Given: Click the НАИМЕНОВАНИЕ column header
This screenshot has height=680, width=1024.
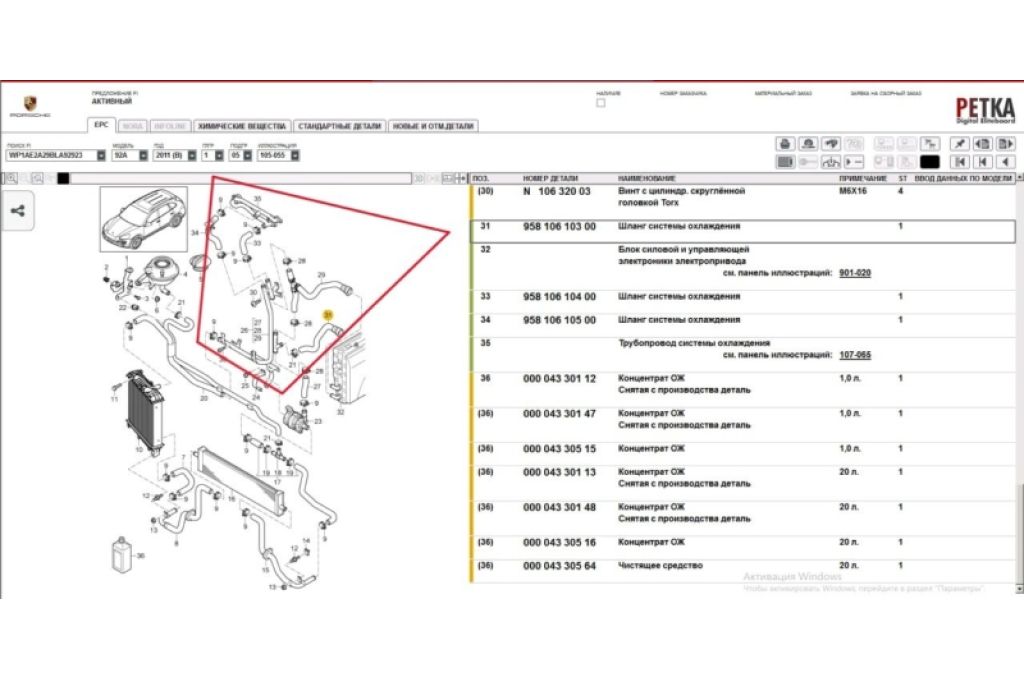Looking at the screenshot, I should pos(647,178).
